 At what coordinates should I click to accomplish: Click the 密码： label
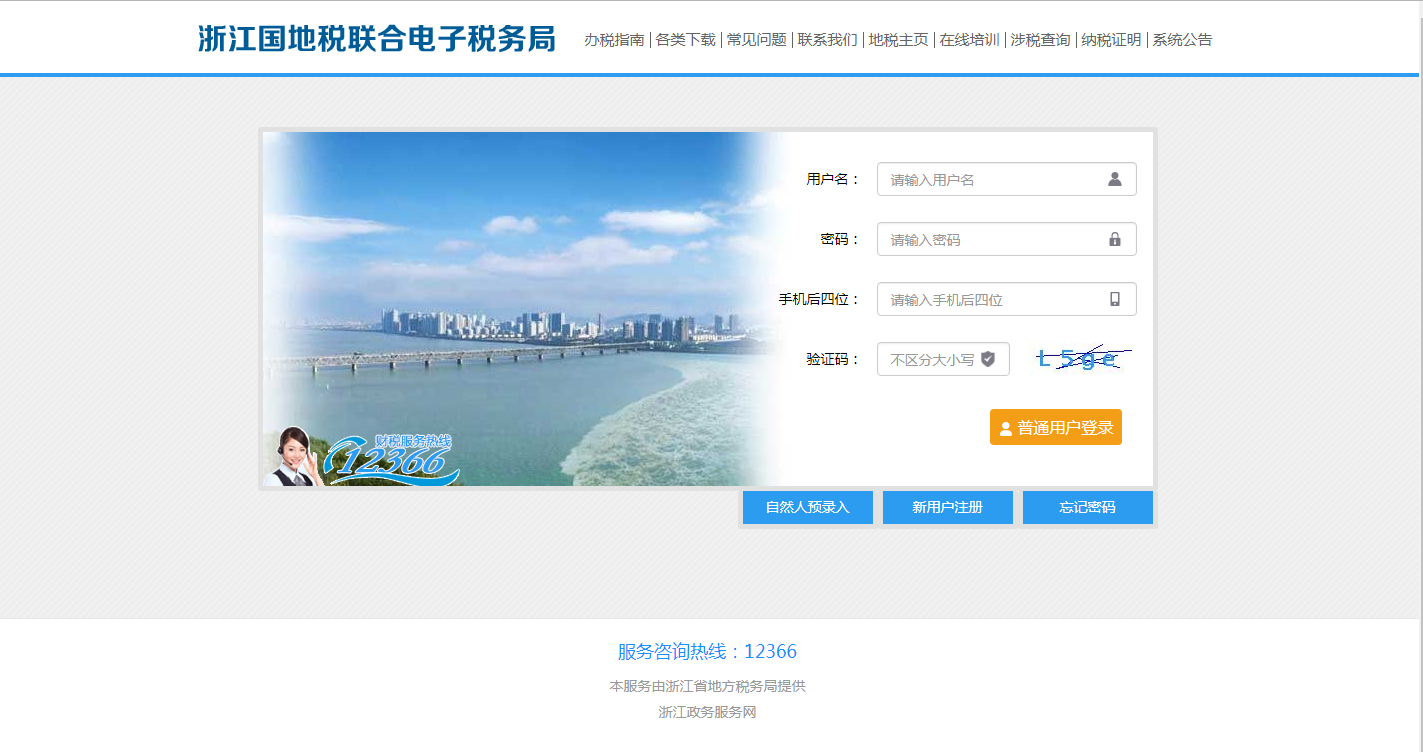pyautogui.click(x=840, y=239)
